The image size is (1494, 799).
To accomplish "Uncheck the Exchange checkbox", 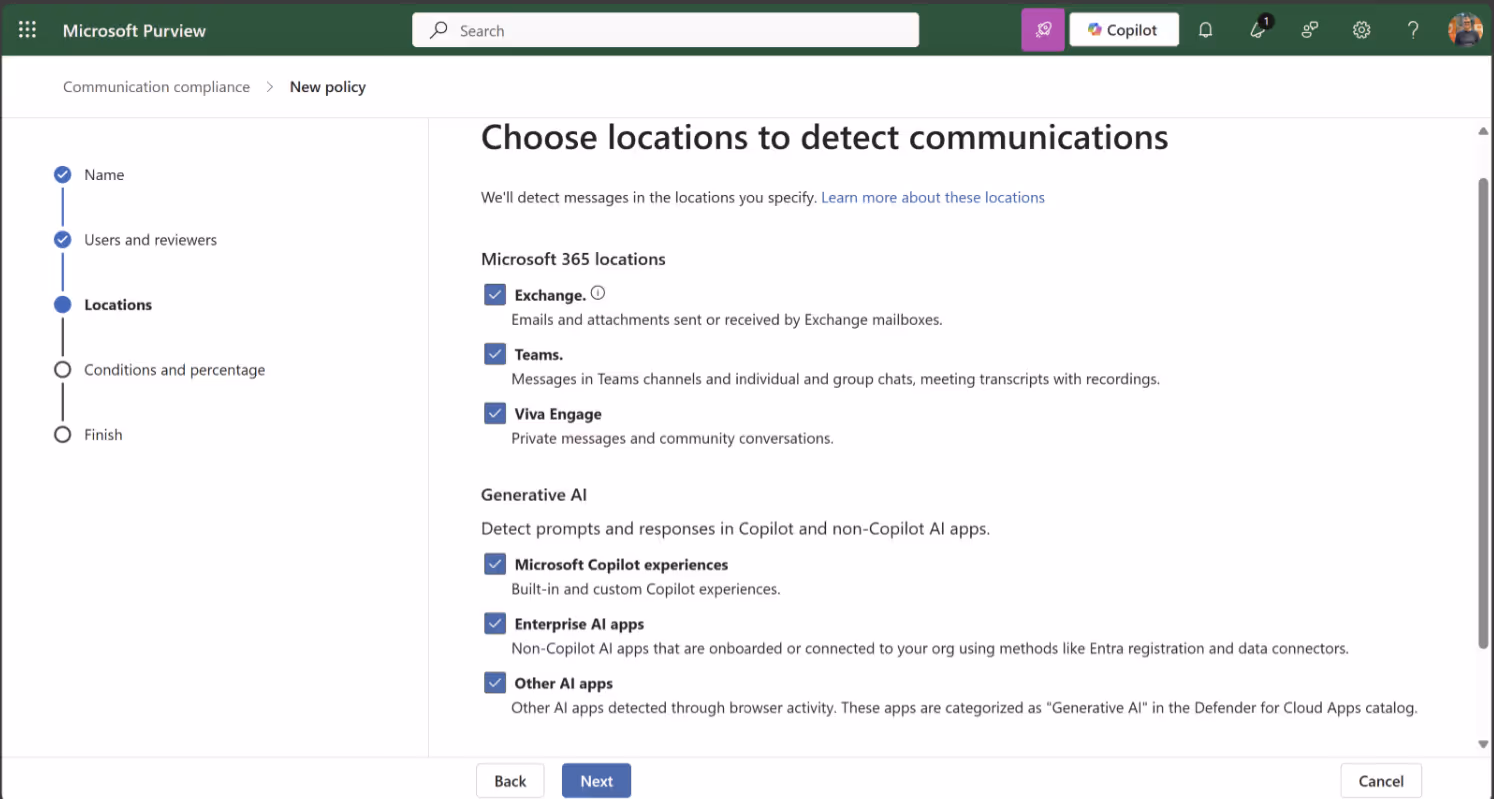I will (494, 295).
